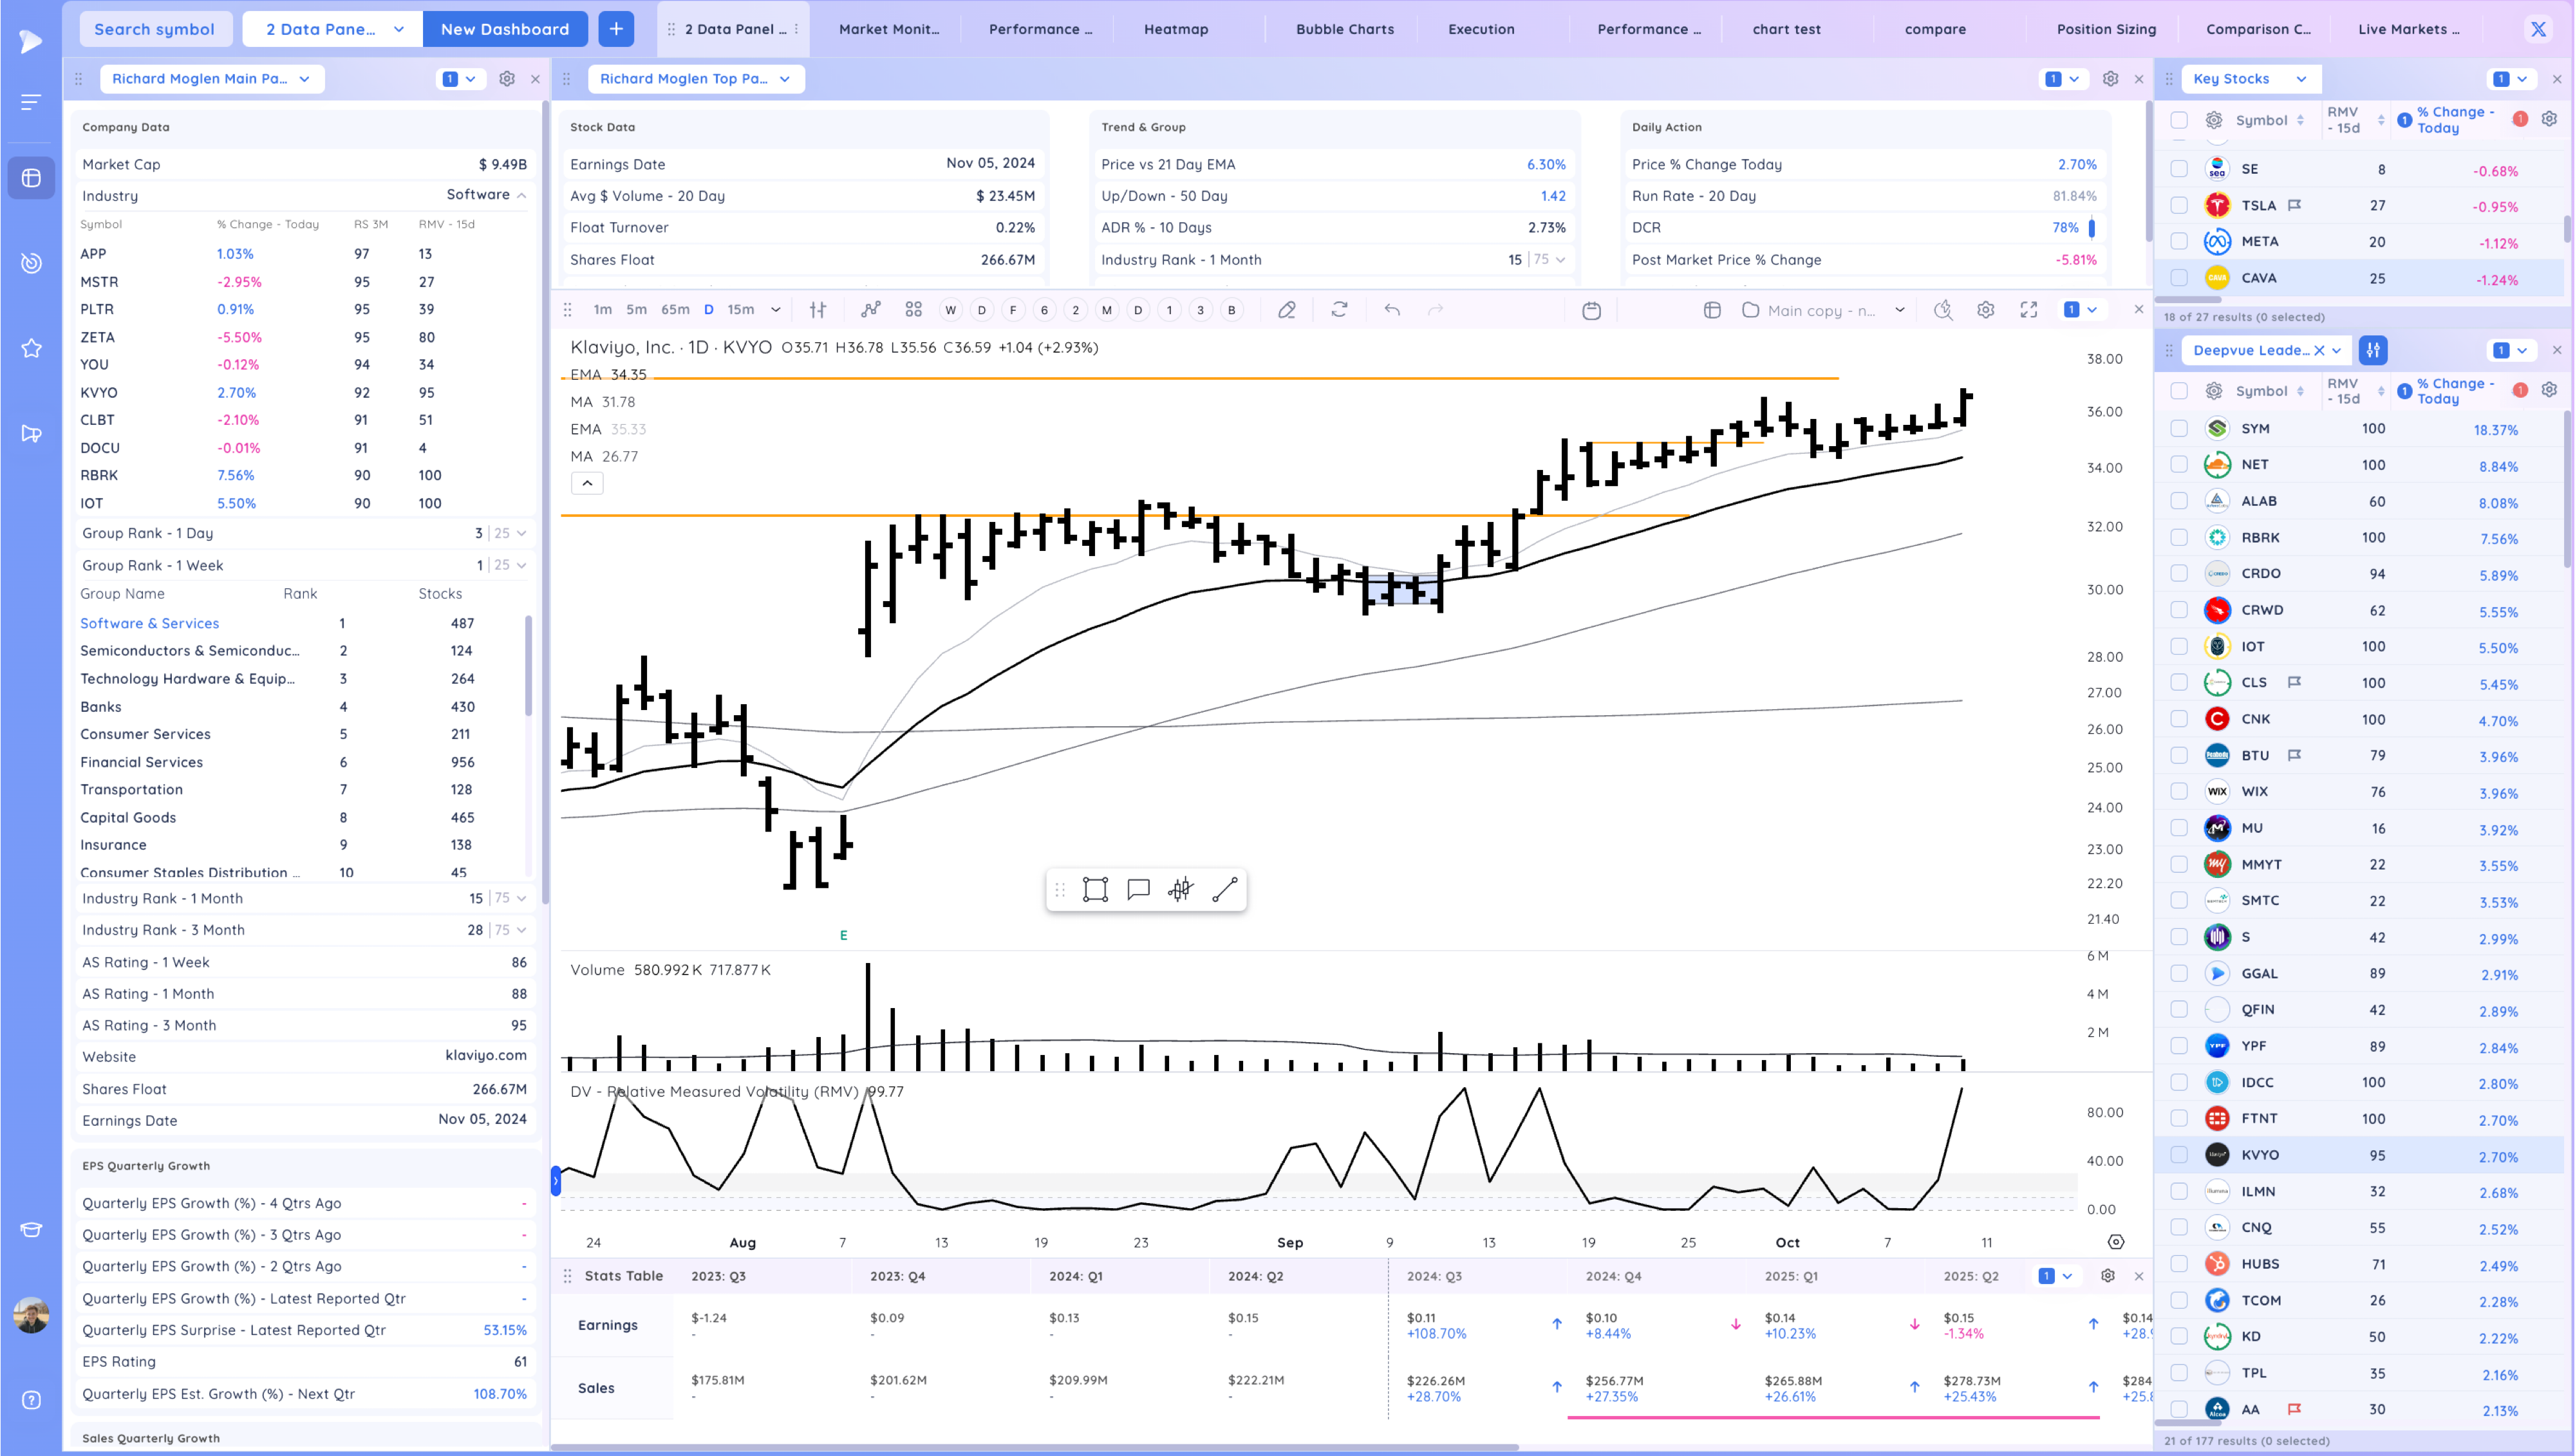
Task: Open the bar chart style selector
Action: [817, 310]
